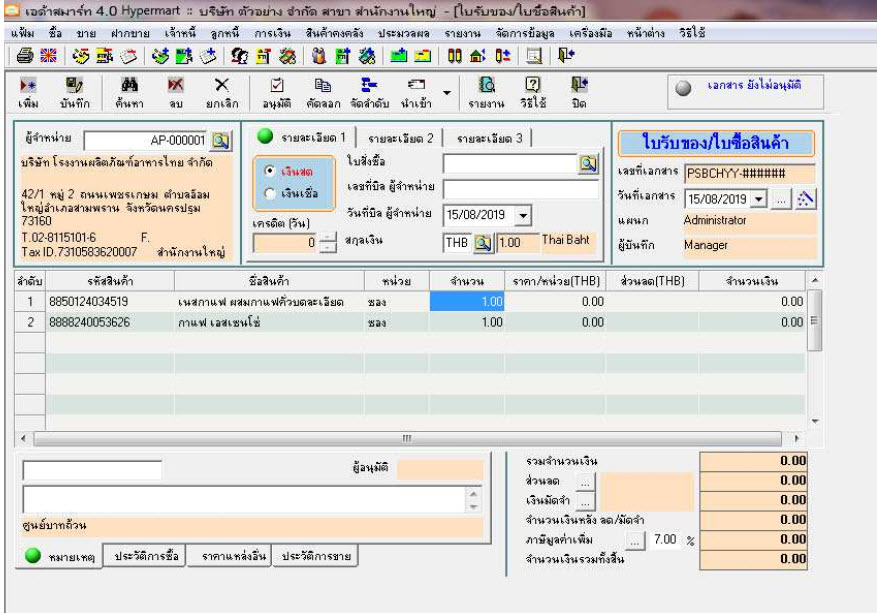Click the เลขที่บิล ผู้จำหน่าย input field

point(521,189)
